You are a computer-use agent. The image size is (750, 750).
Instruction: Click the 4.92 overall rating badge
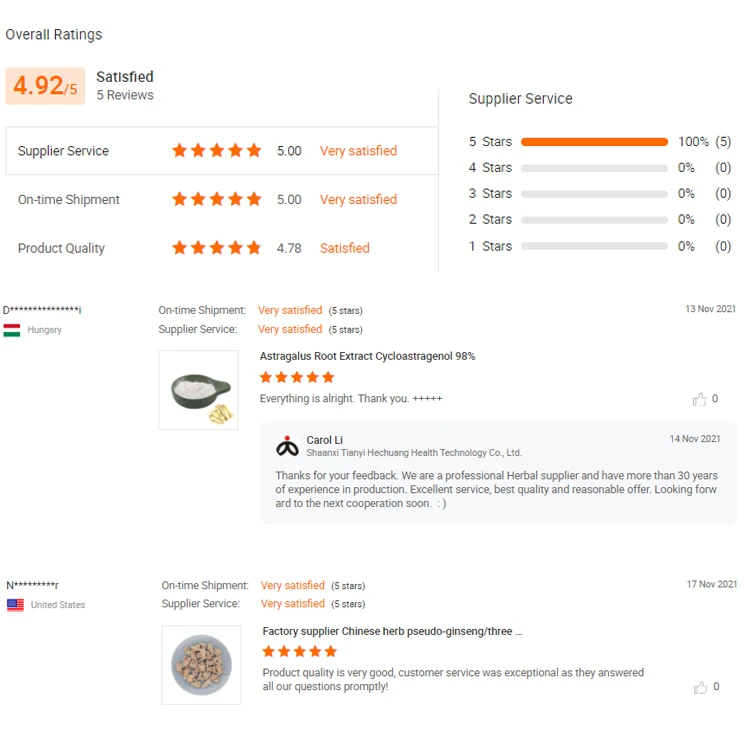(45, 86)
